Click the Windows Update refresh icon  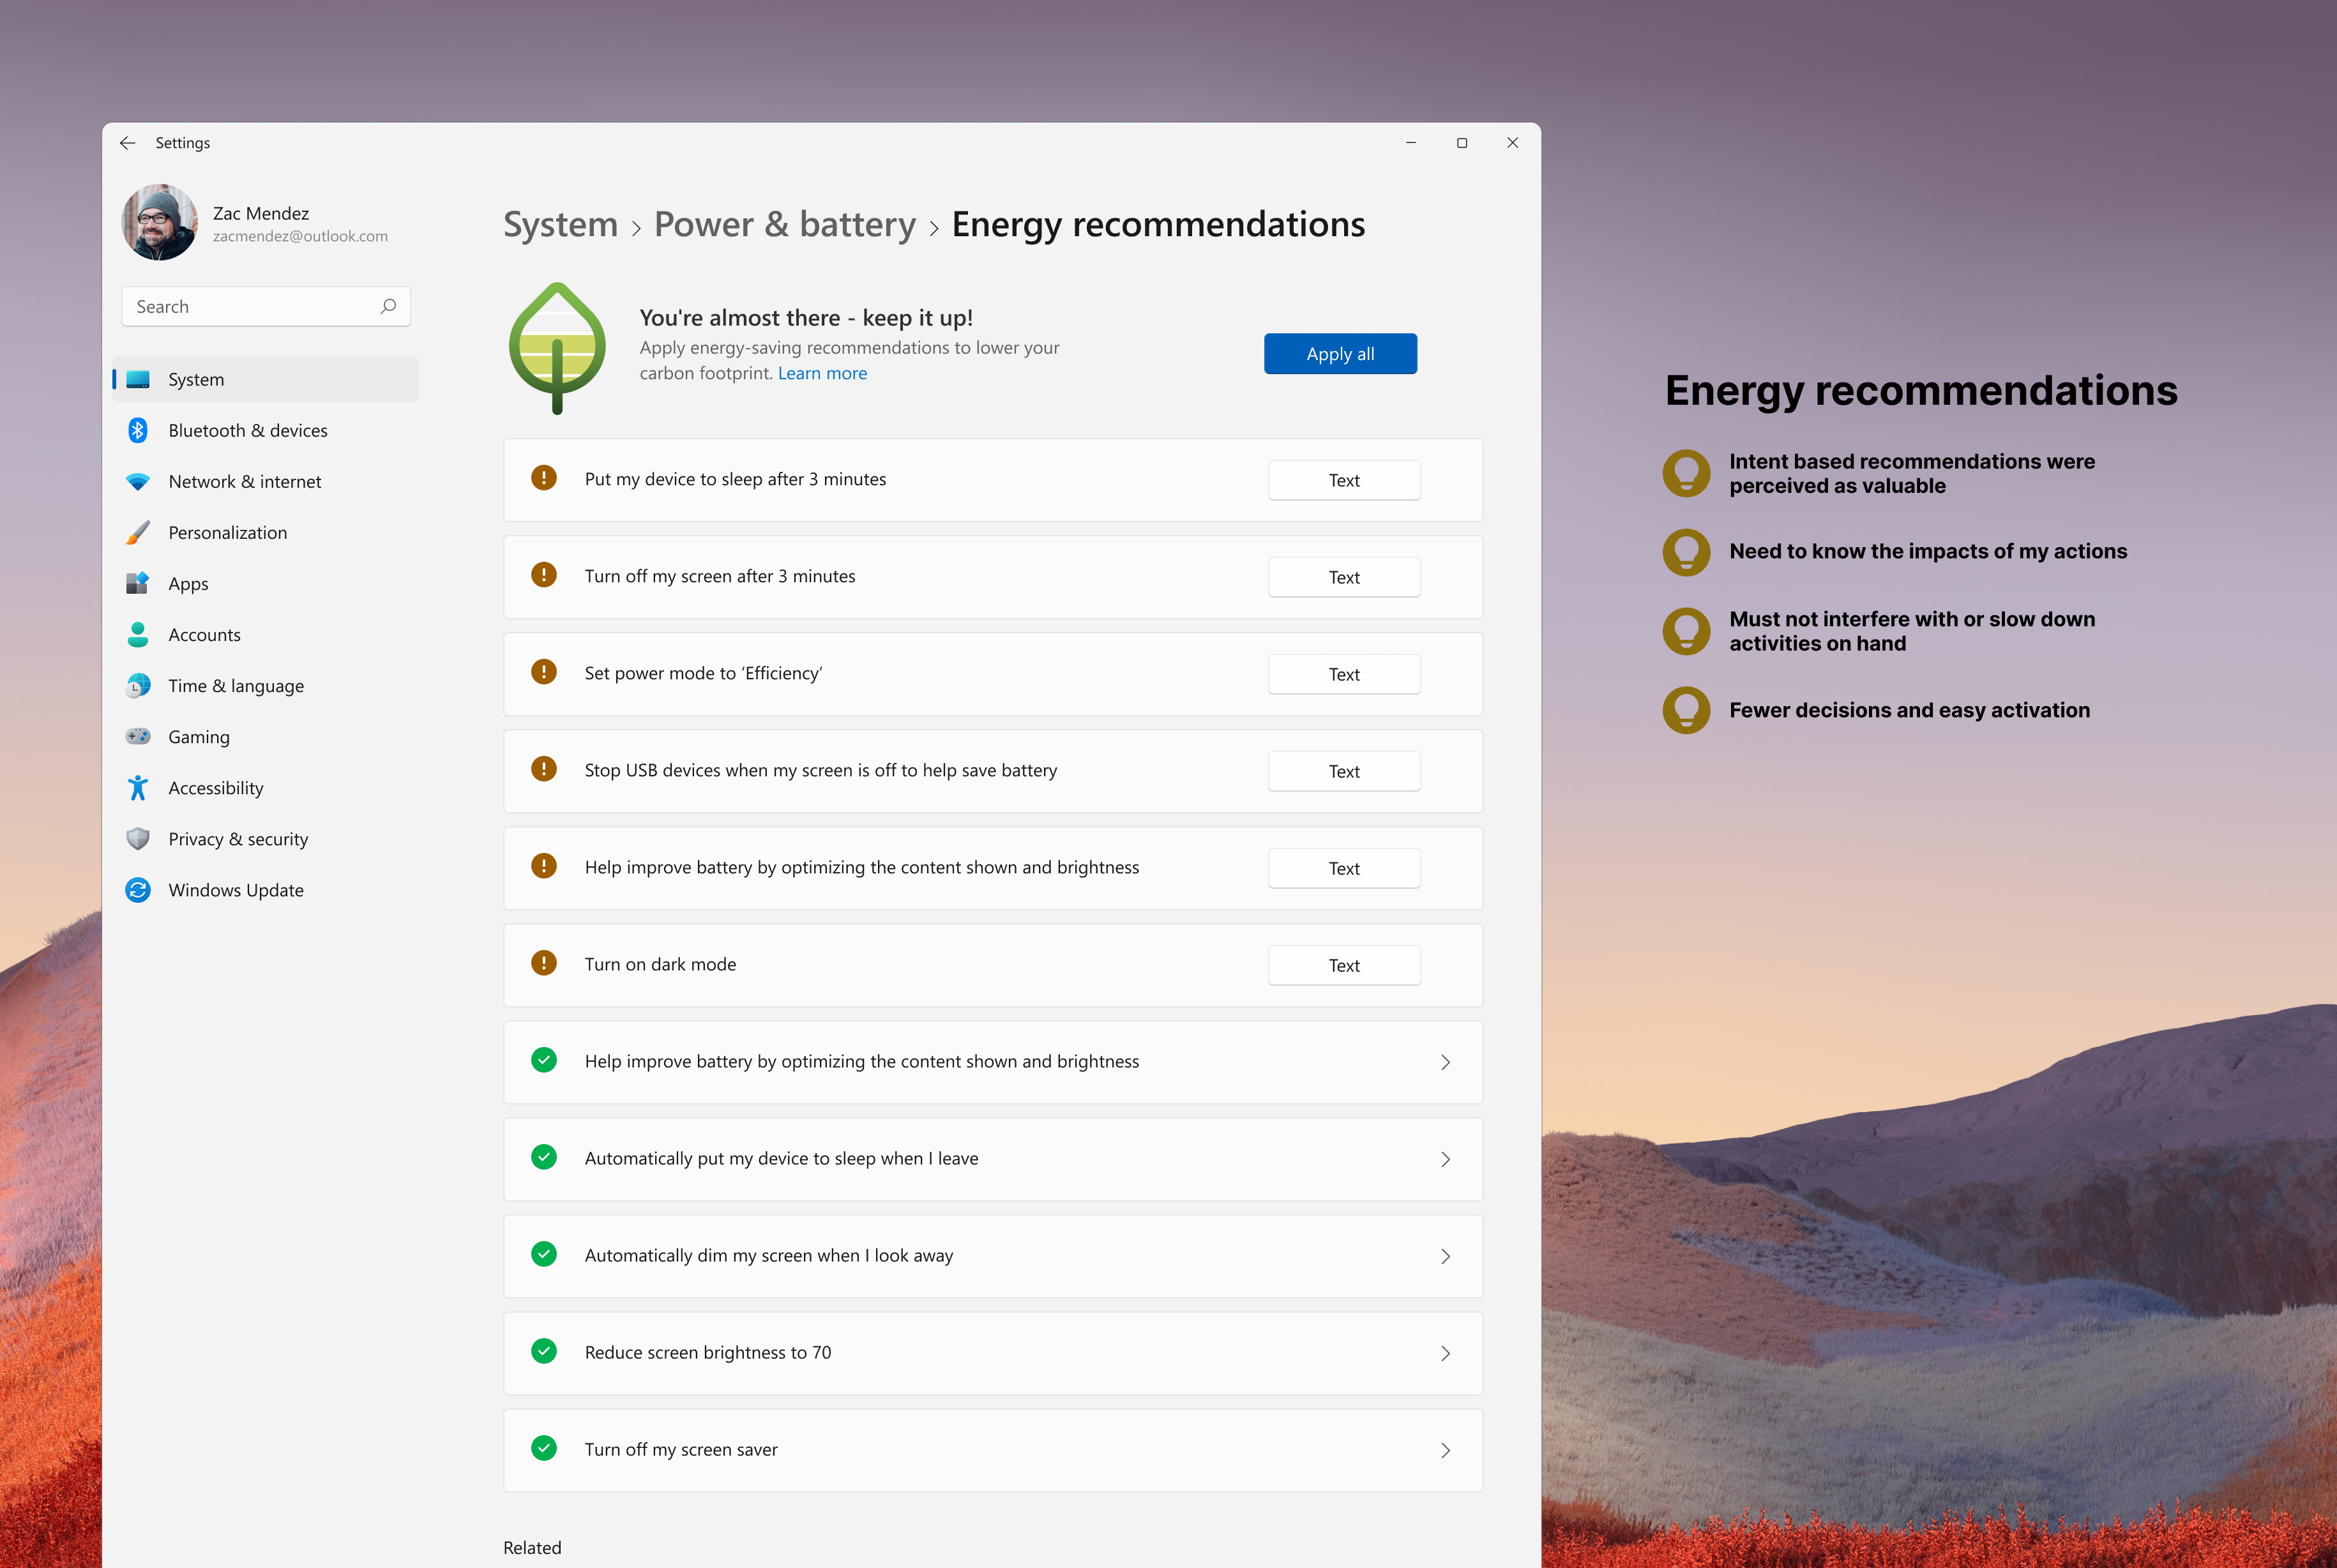point(138,890)
